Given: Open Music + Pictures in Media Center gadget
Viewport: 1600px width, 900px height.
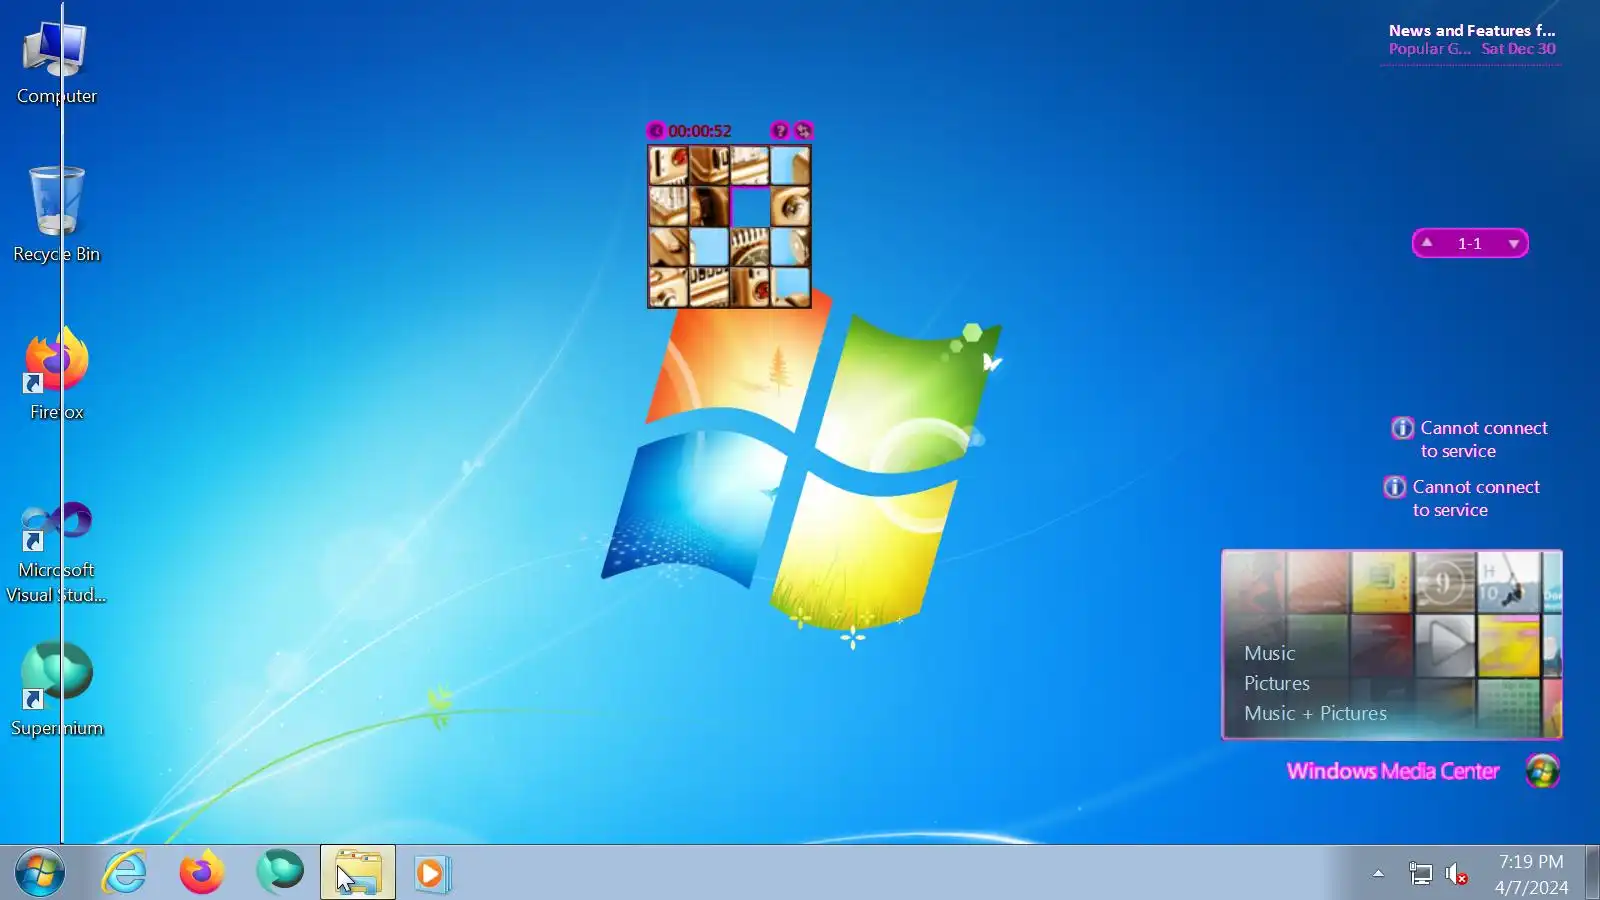Looking at the screenshot, I should [x=1315, y=713].
